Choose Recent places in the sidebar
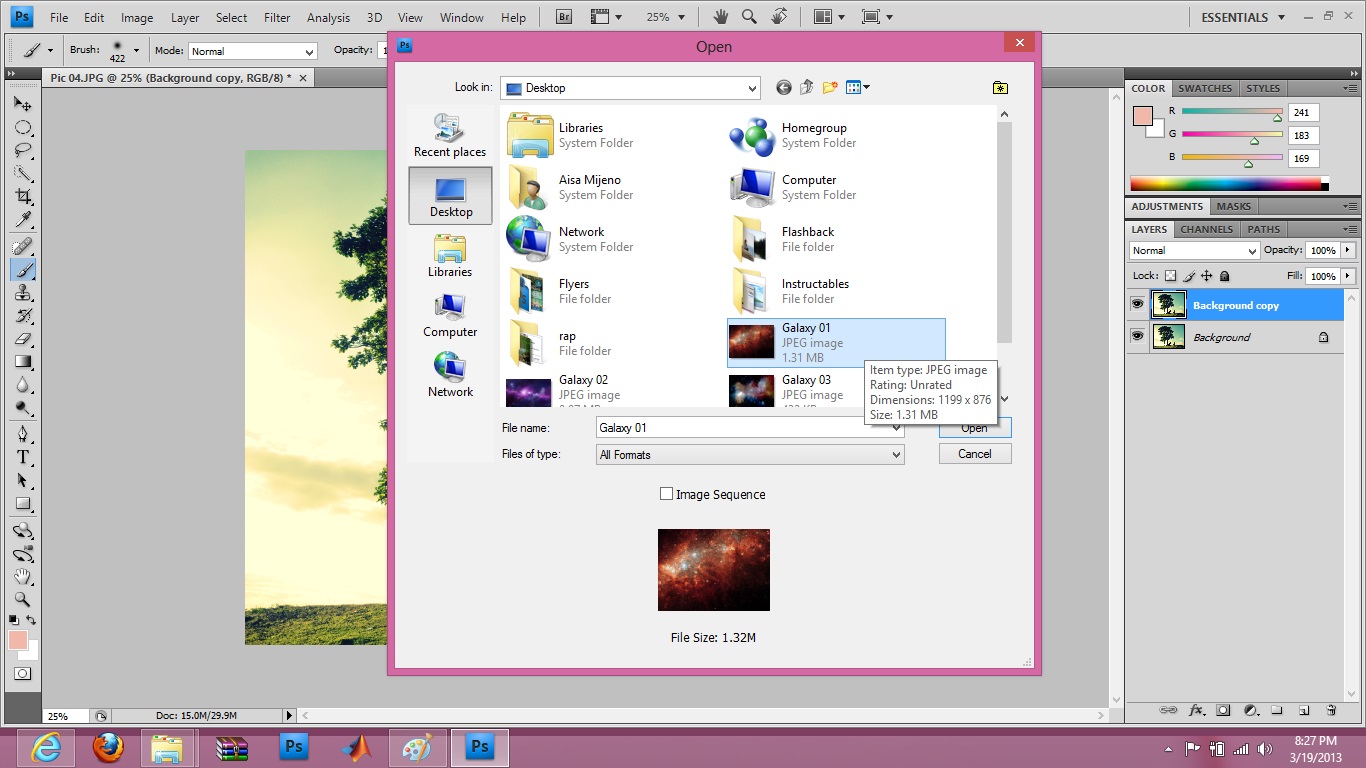Screen dimensions: 1366x768 point(450,135)
